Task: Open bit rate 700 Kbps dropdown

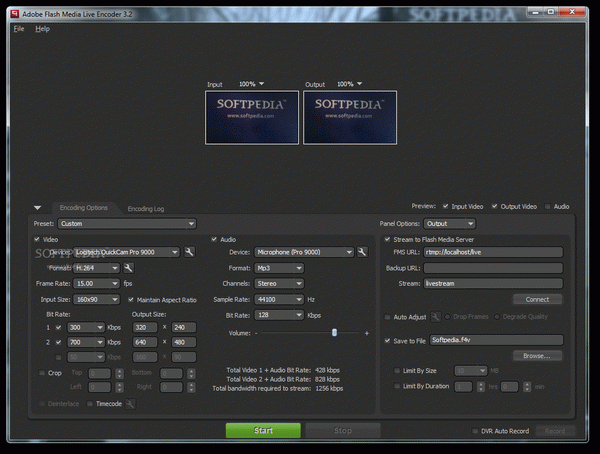Action: click(x=86, y=342)
